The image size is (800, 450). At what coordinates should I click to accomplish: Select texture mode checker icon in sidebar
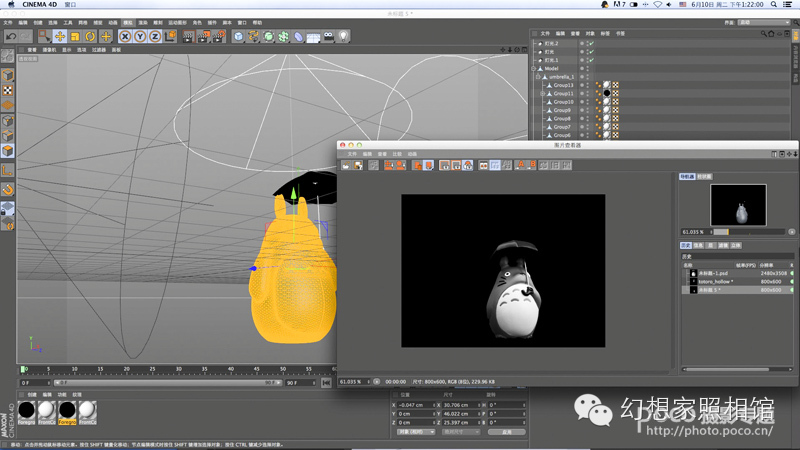click(x=8, y=90)
